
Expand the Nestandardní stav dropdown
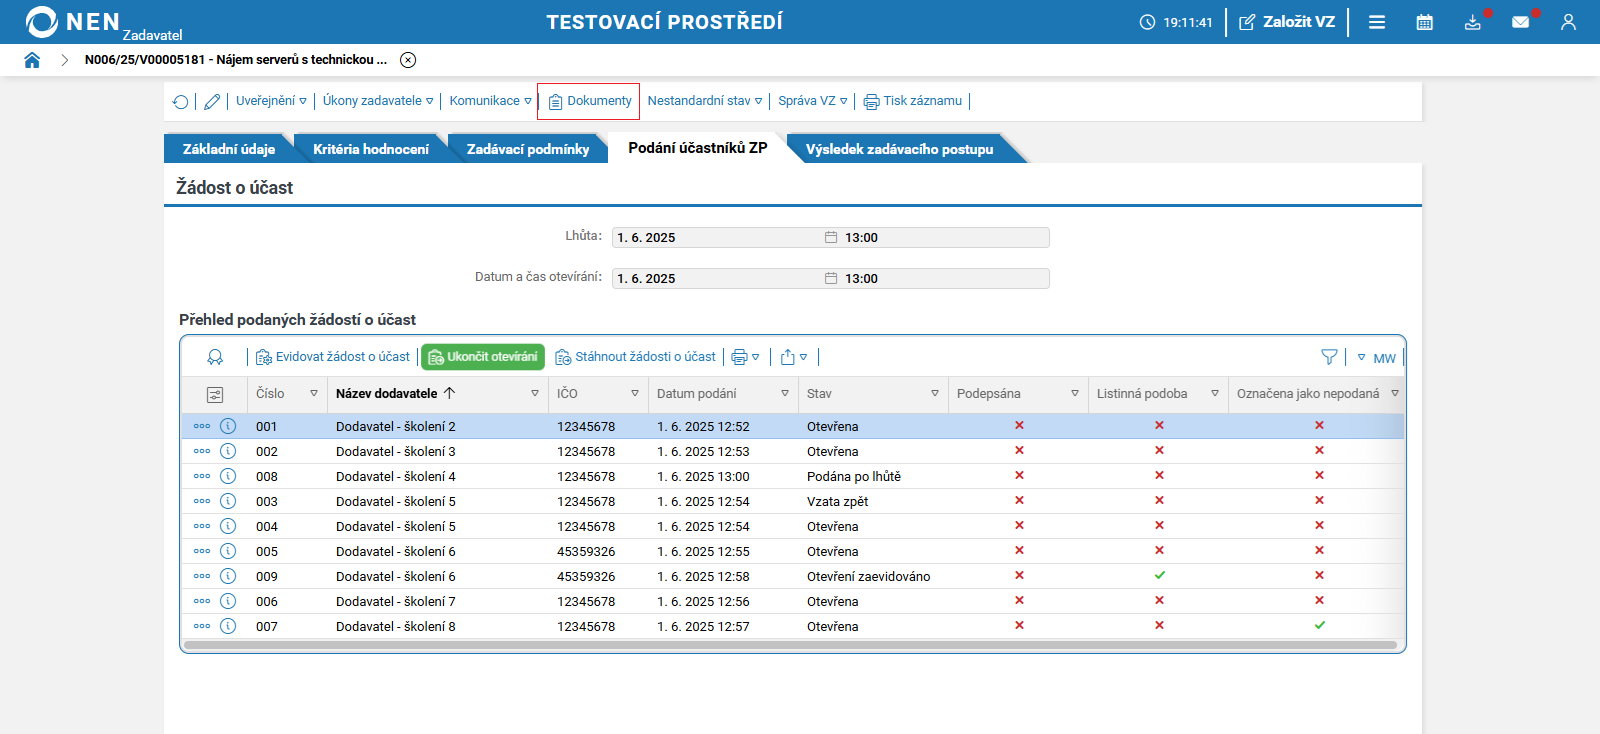pos(705,101)
